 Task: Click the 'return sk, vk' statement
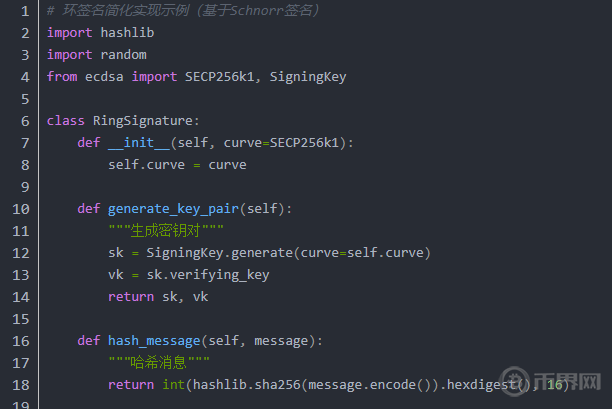(x=158, y=297)
